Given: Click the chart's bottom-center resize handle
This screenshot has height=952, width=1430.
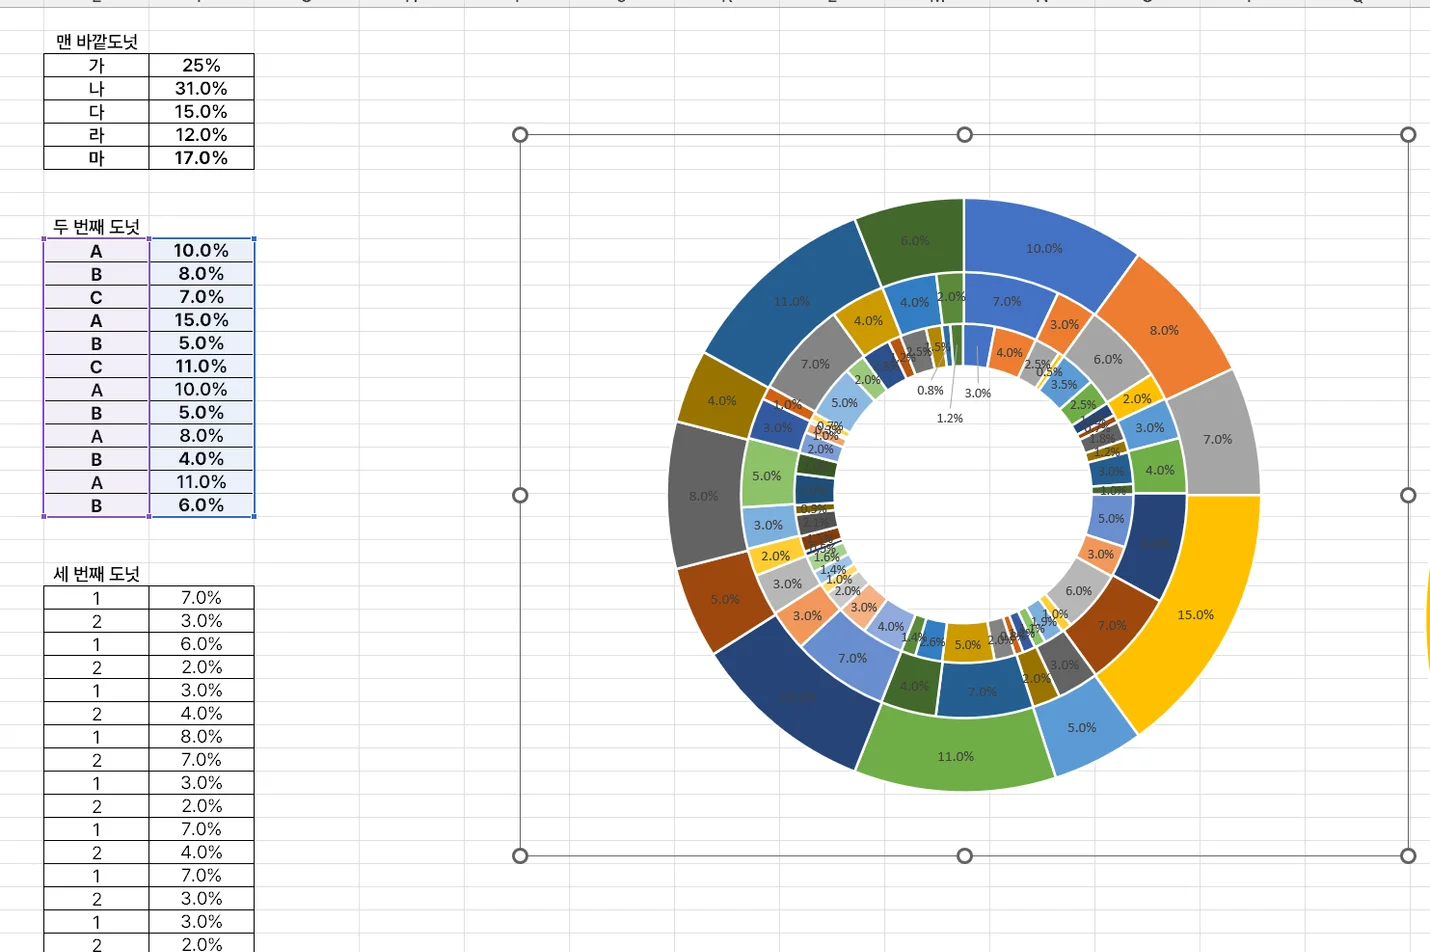Looking at the screenshot, I should click(965, 855).
